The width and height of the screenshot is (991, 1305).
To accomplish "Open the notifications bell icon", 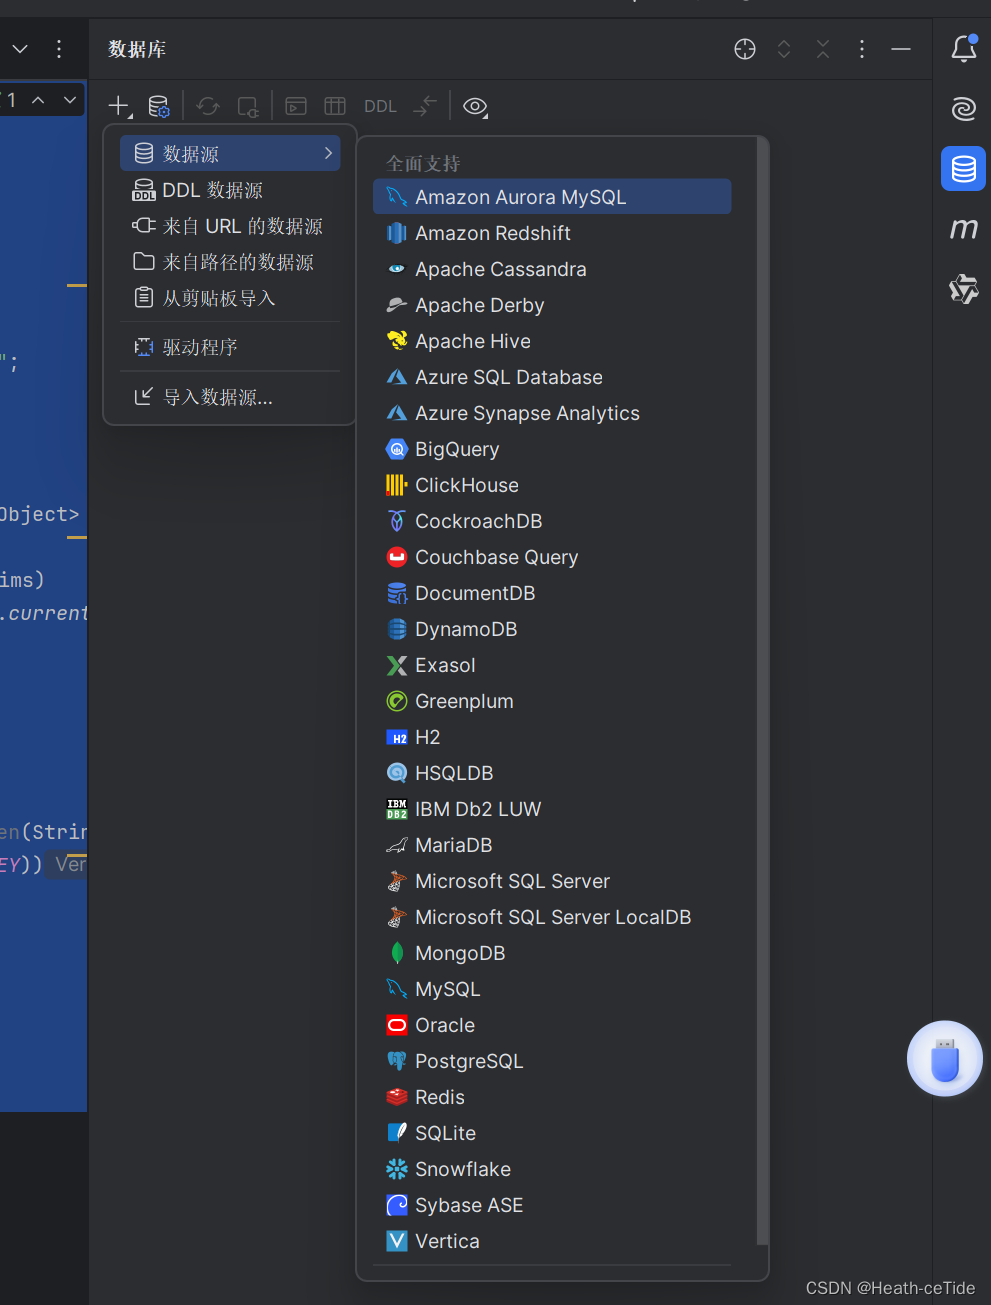I will point(964,49).
